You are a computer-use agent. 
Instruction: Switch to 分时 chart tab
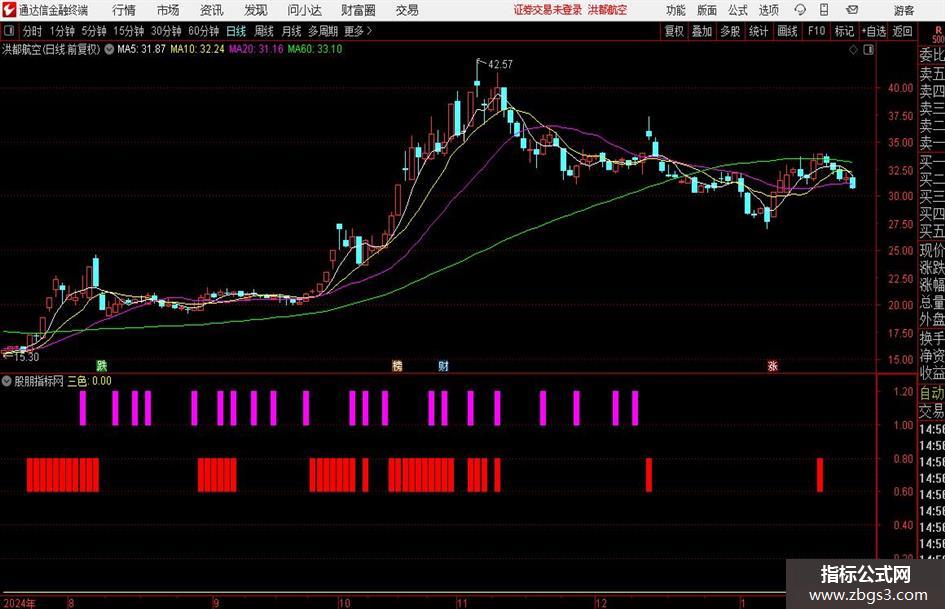click(x=32, y=31)
